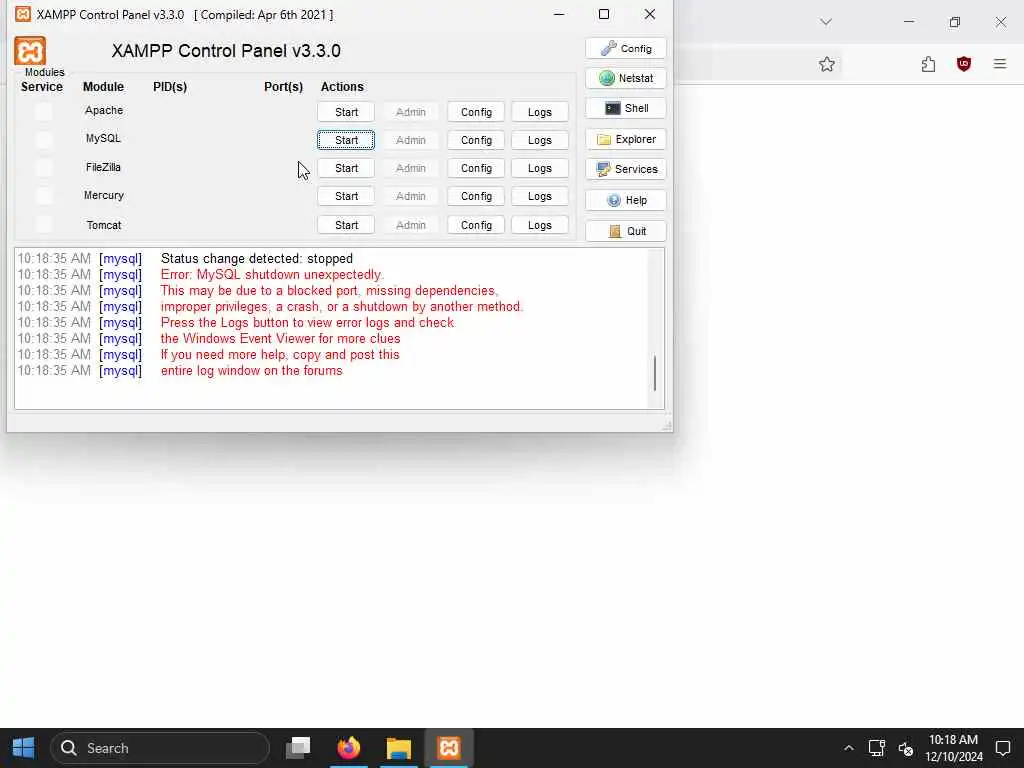1024x768 pixels.
Task: Show hidden system tray icons
Action: point(848,748)
